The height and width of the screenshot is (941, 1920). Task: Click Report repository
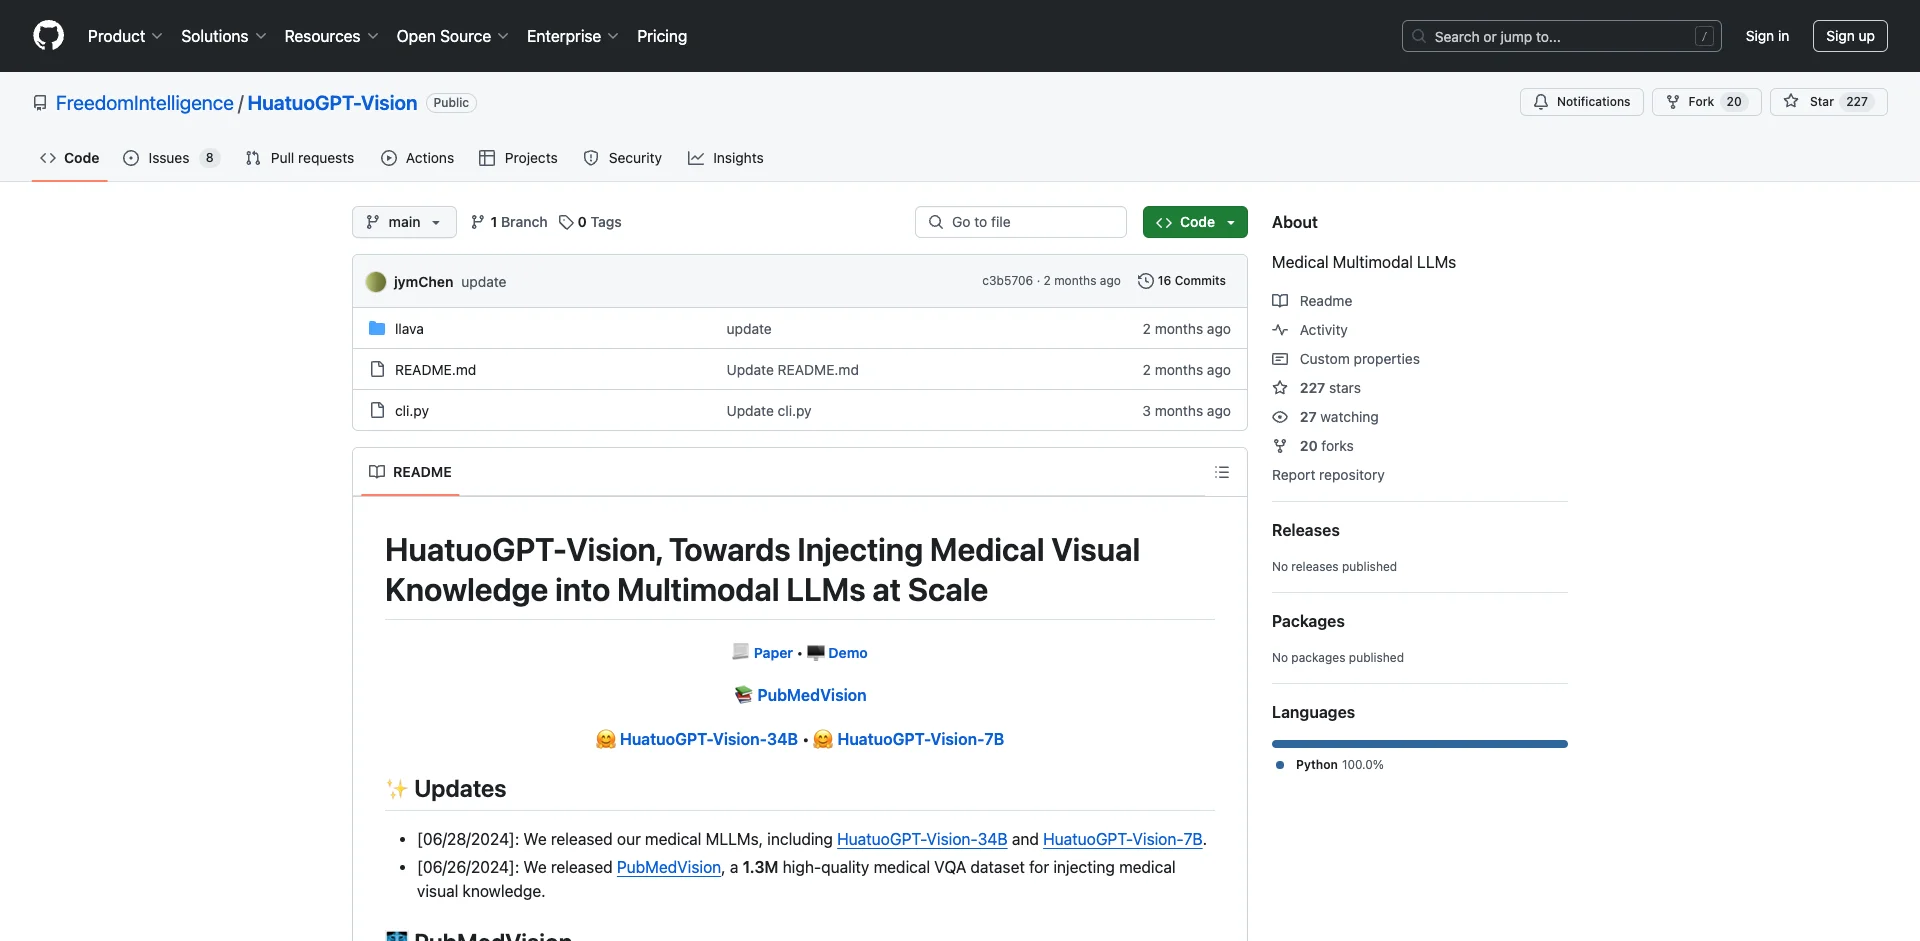(1328, 475)
